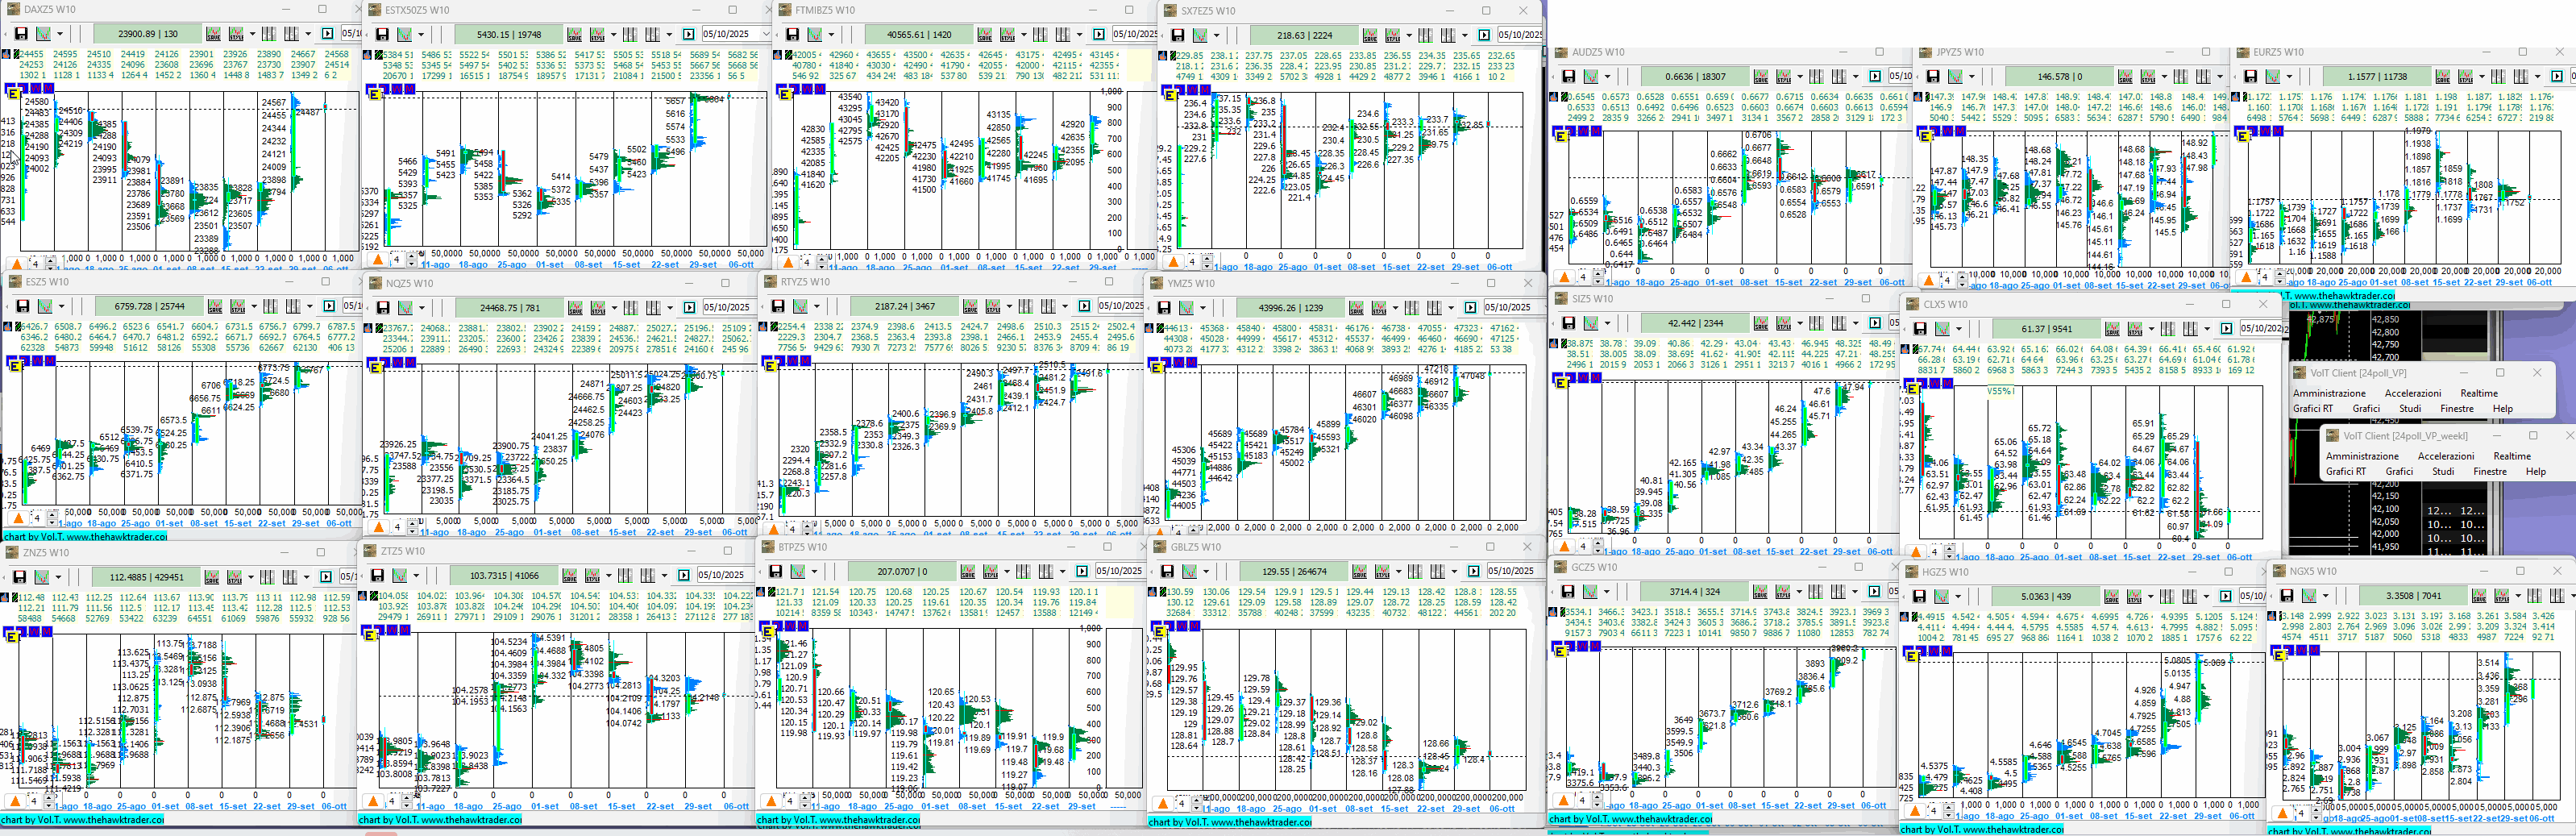Click the 23900.89 price button in DAXZ5
The height and width of the screenshot is (836, 2576).
[x=148, y=34]
